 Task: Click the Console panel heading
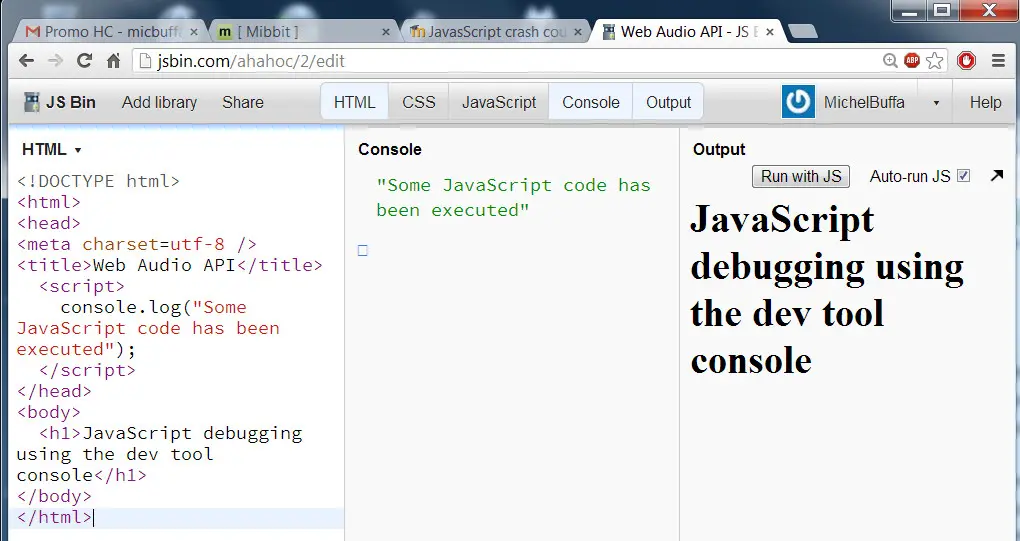pyautogui.click(x=390, y=150)
